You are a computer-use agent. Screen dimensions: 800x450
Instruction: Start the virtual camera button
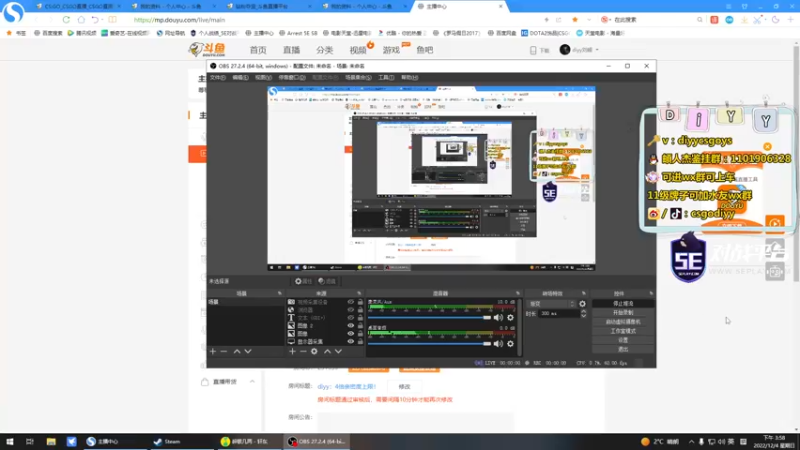pyautogui.click(x=623, y=322)
